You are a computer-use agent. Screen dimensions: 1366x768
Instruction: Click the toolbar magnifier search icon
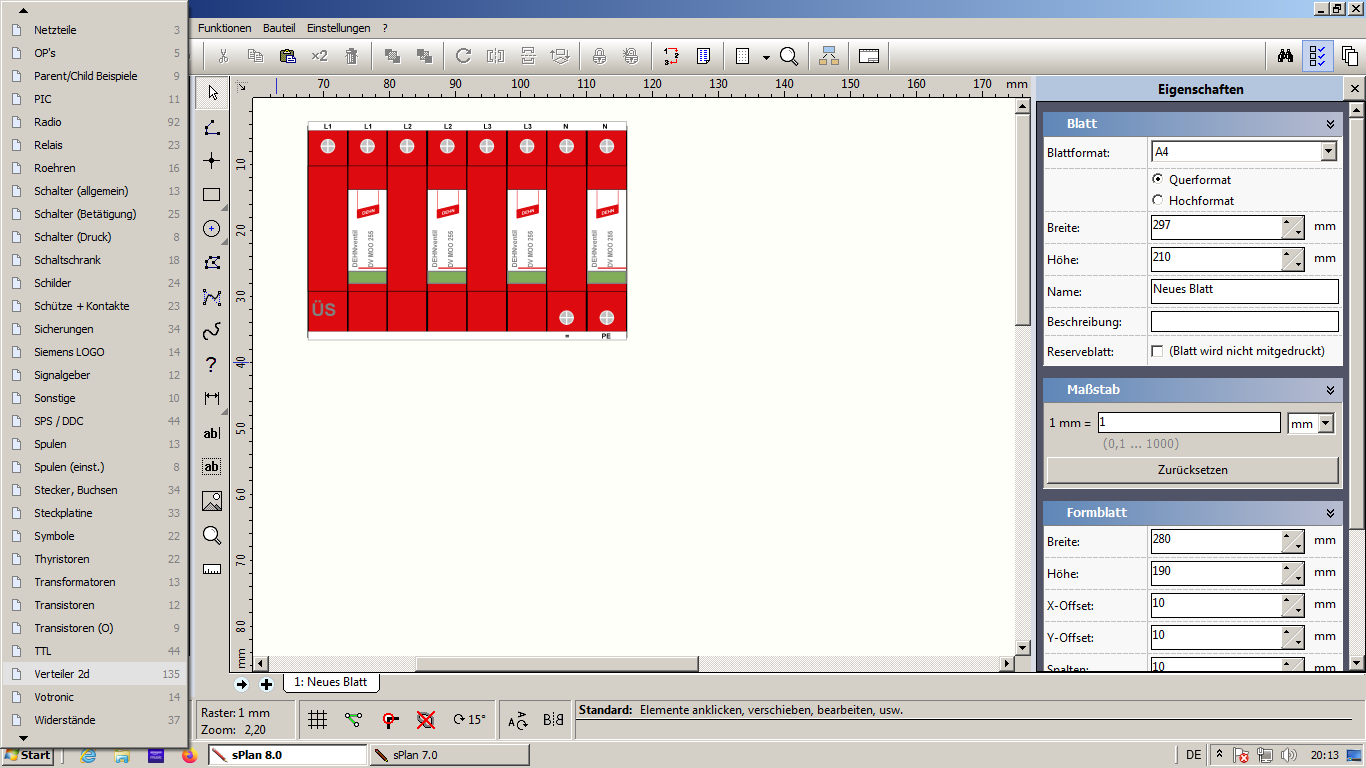point(789,56)
